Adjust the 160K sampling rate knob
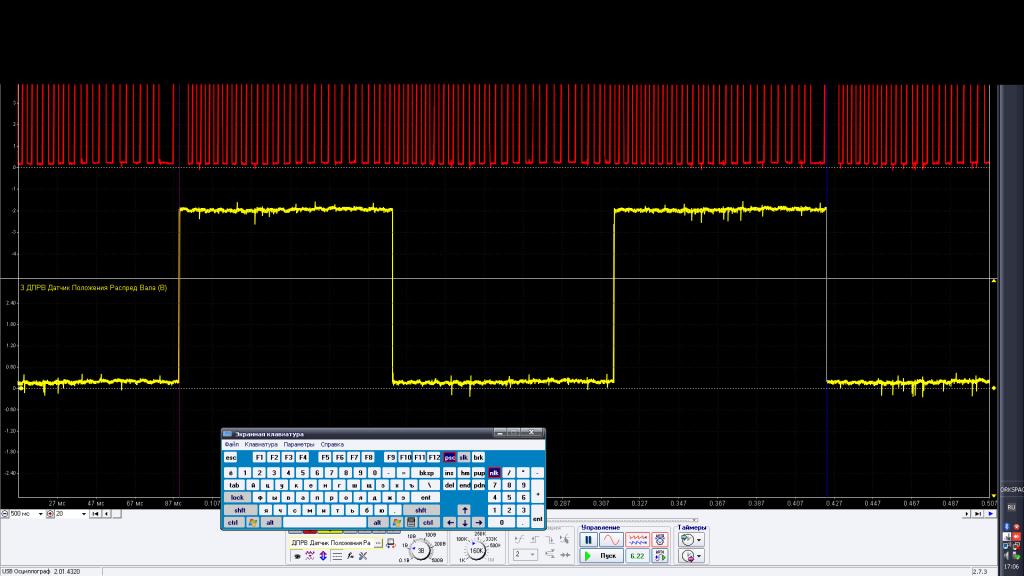This screenshot has height=576, width=1024. click(x=476, y=550)
